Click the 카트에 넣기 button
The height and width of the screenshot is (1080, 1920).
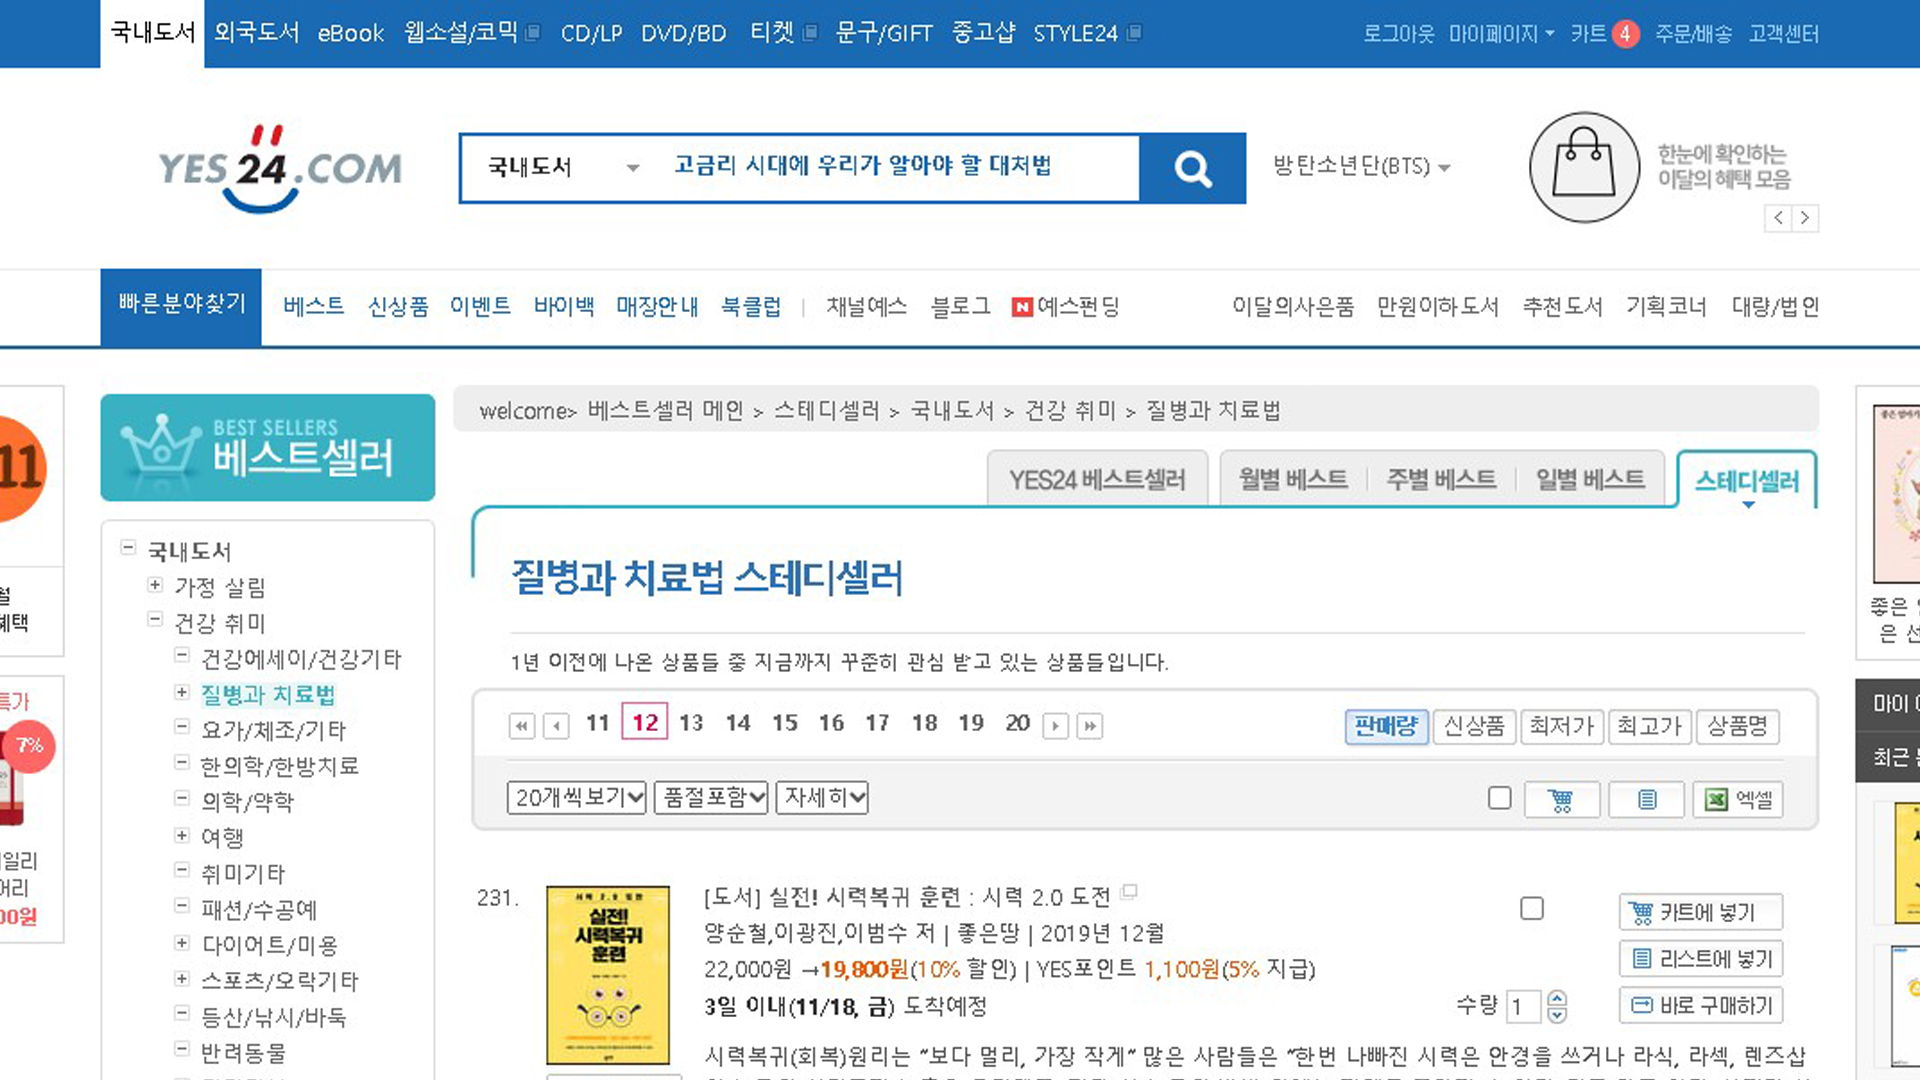tap(1700, 912)
